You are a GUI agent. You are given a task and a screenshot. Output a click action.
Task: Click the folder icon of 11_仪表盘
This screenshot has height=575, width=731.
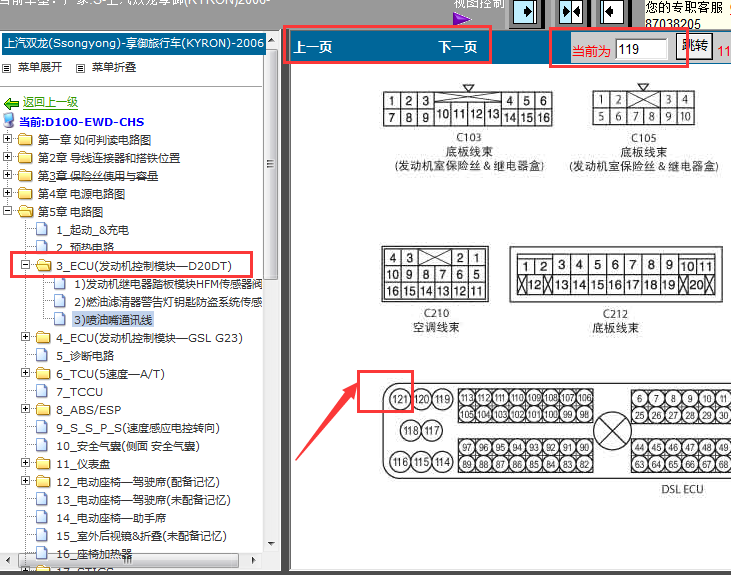[x=43, y=464]
